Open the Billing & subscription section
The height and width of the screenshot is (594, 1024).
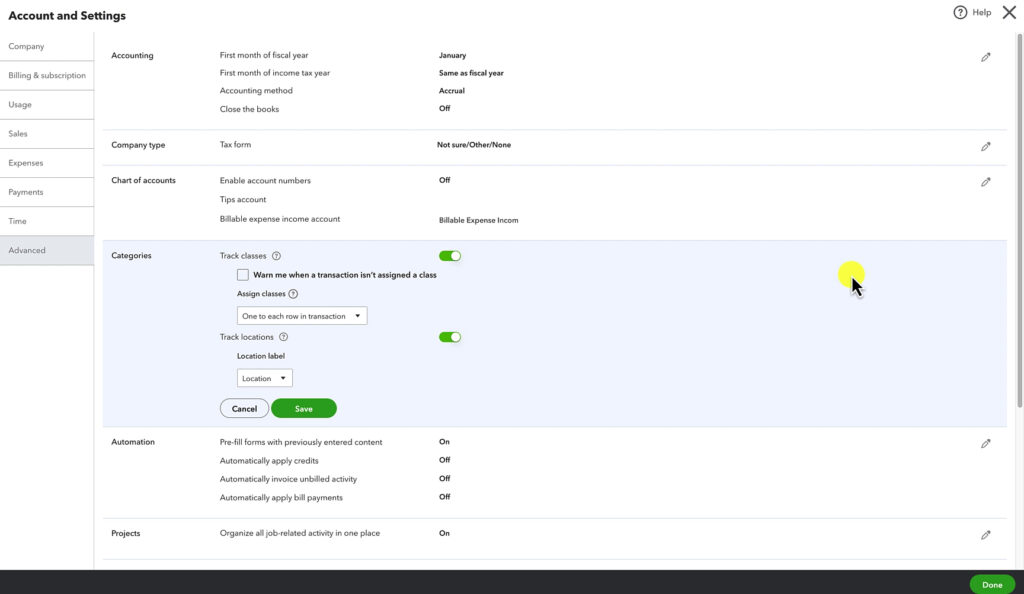pos(47,75)
